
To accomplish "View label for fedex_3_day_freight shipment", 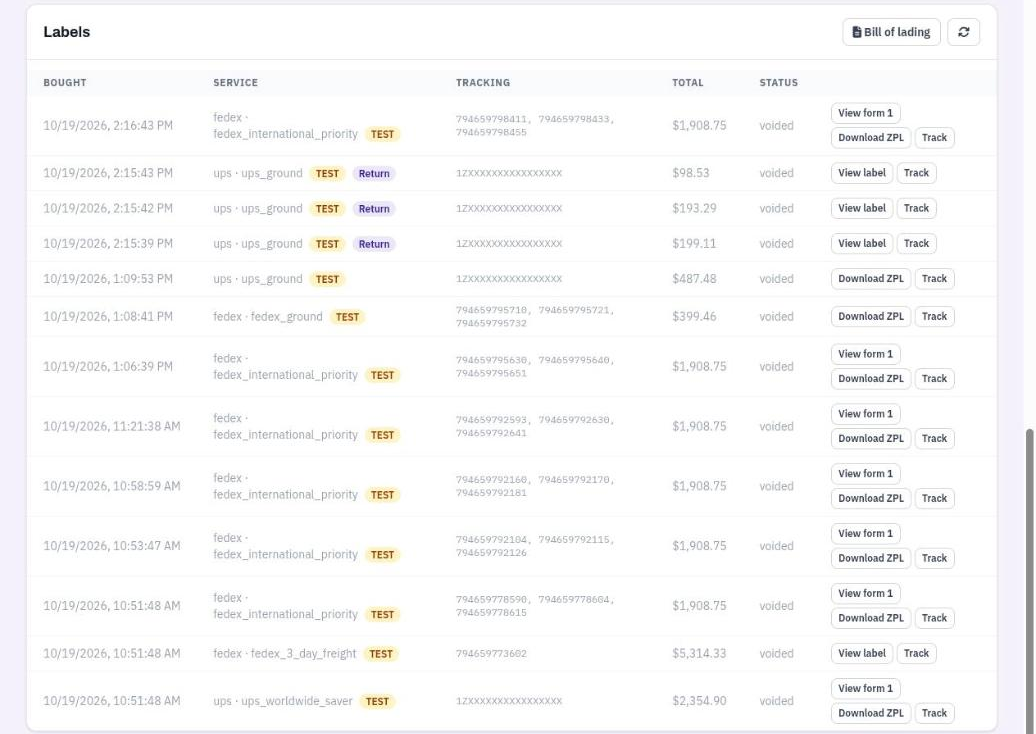I will (862, 653).
